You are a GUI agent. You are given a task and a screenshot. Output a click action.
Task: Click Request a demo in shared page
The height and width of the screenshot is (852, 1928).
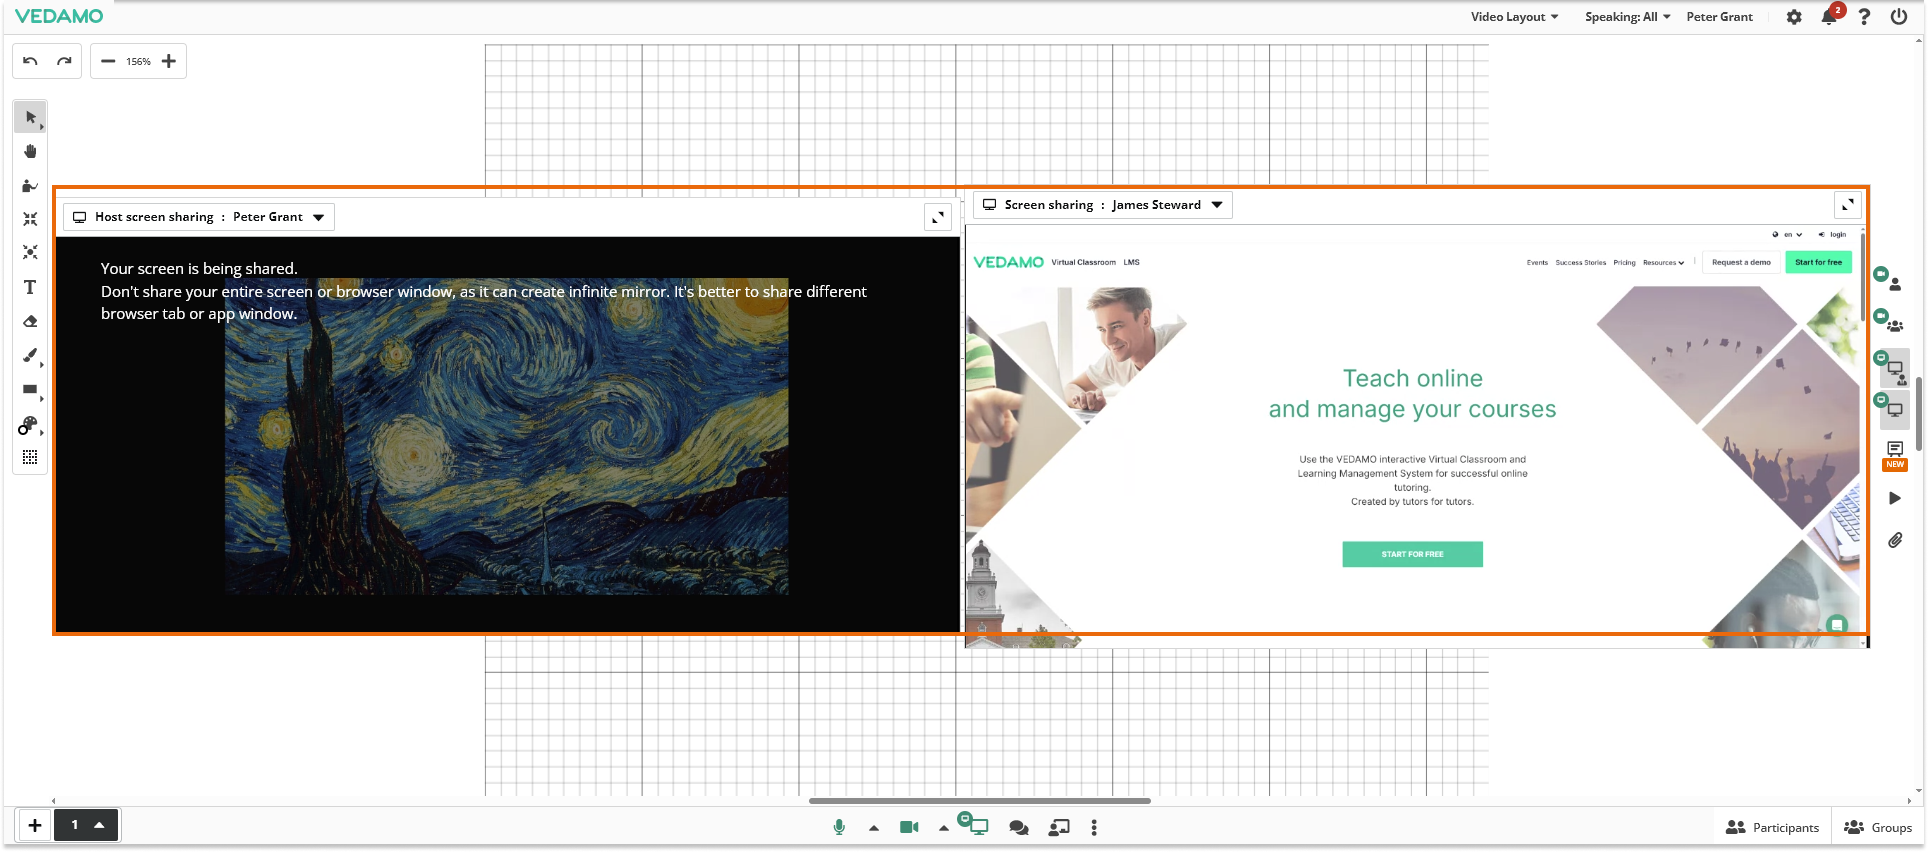point(1741,262)
